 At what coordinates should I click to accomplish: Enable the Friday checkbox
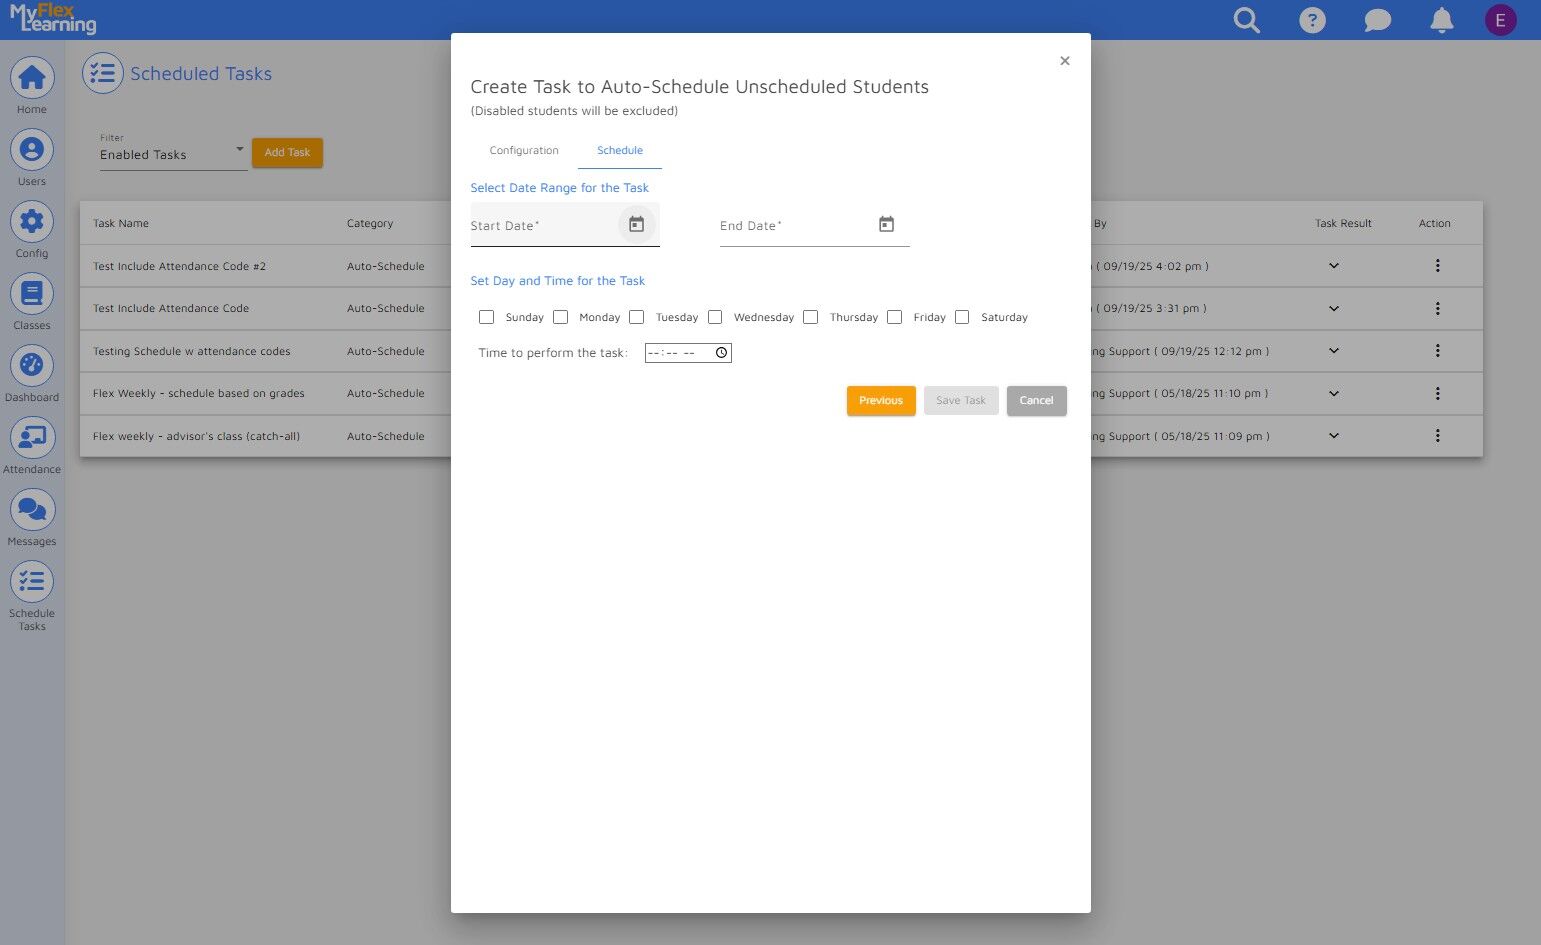tap(895, 317)
